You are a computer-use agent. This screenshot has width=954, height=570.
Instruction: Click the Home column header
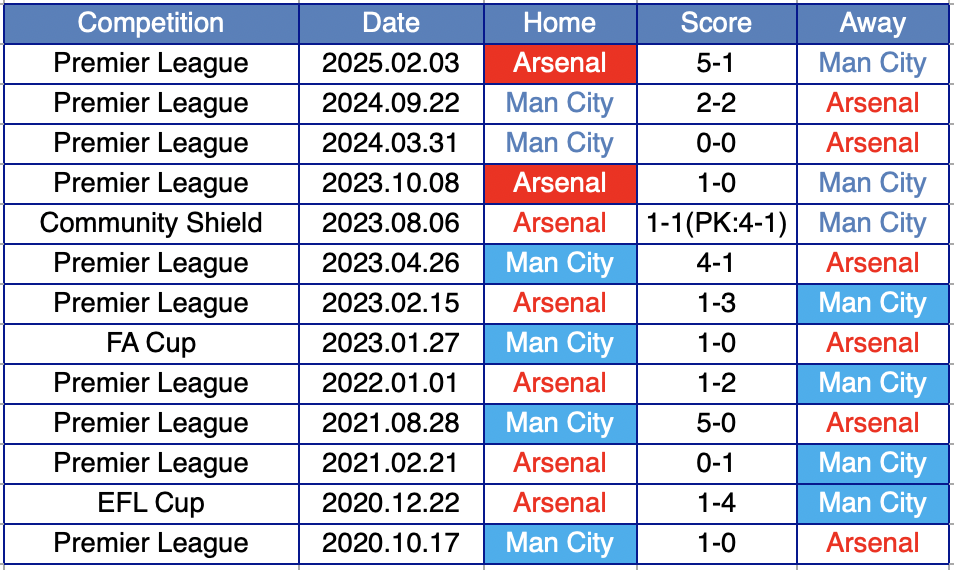pyautogui.click(x=560, y=23)
